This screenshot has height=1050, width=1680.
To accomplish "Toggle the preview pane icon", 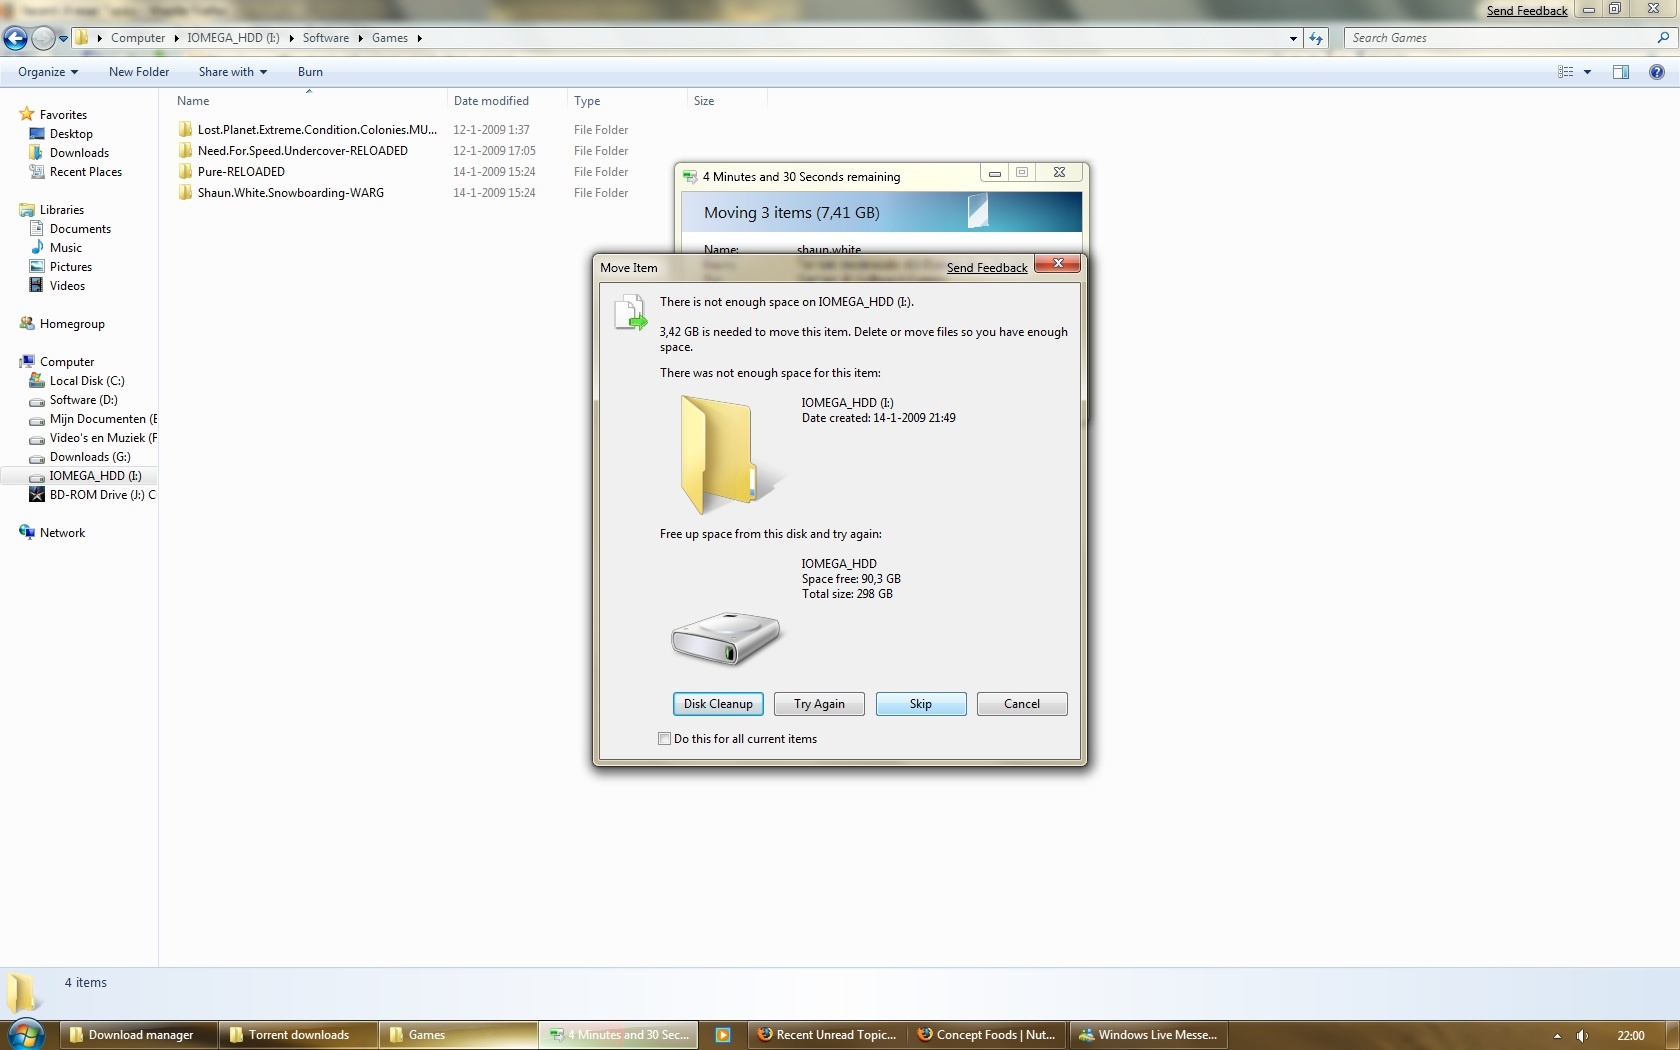I will point(1621,72).
